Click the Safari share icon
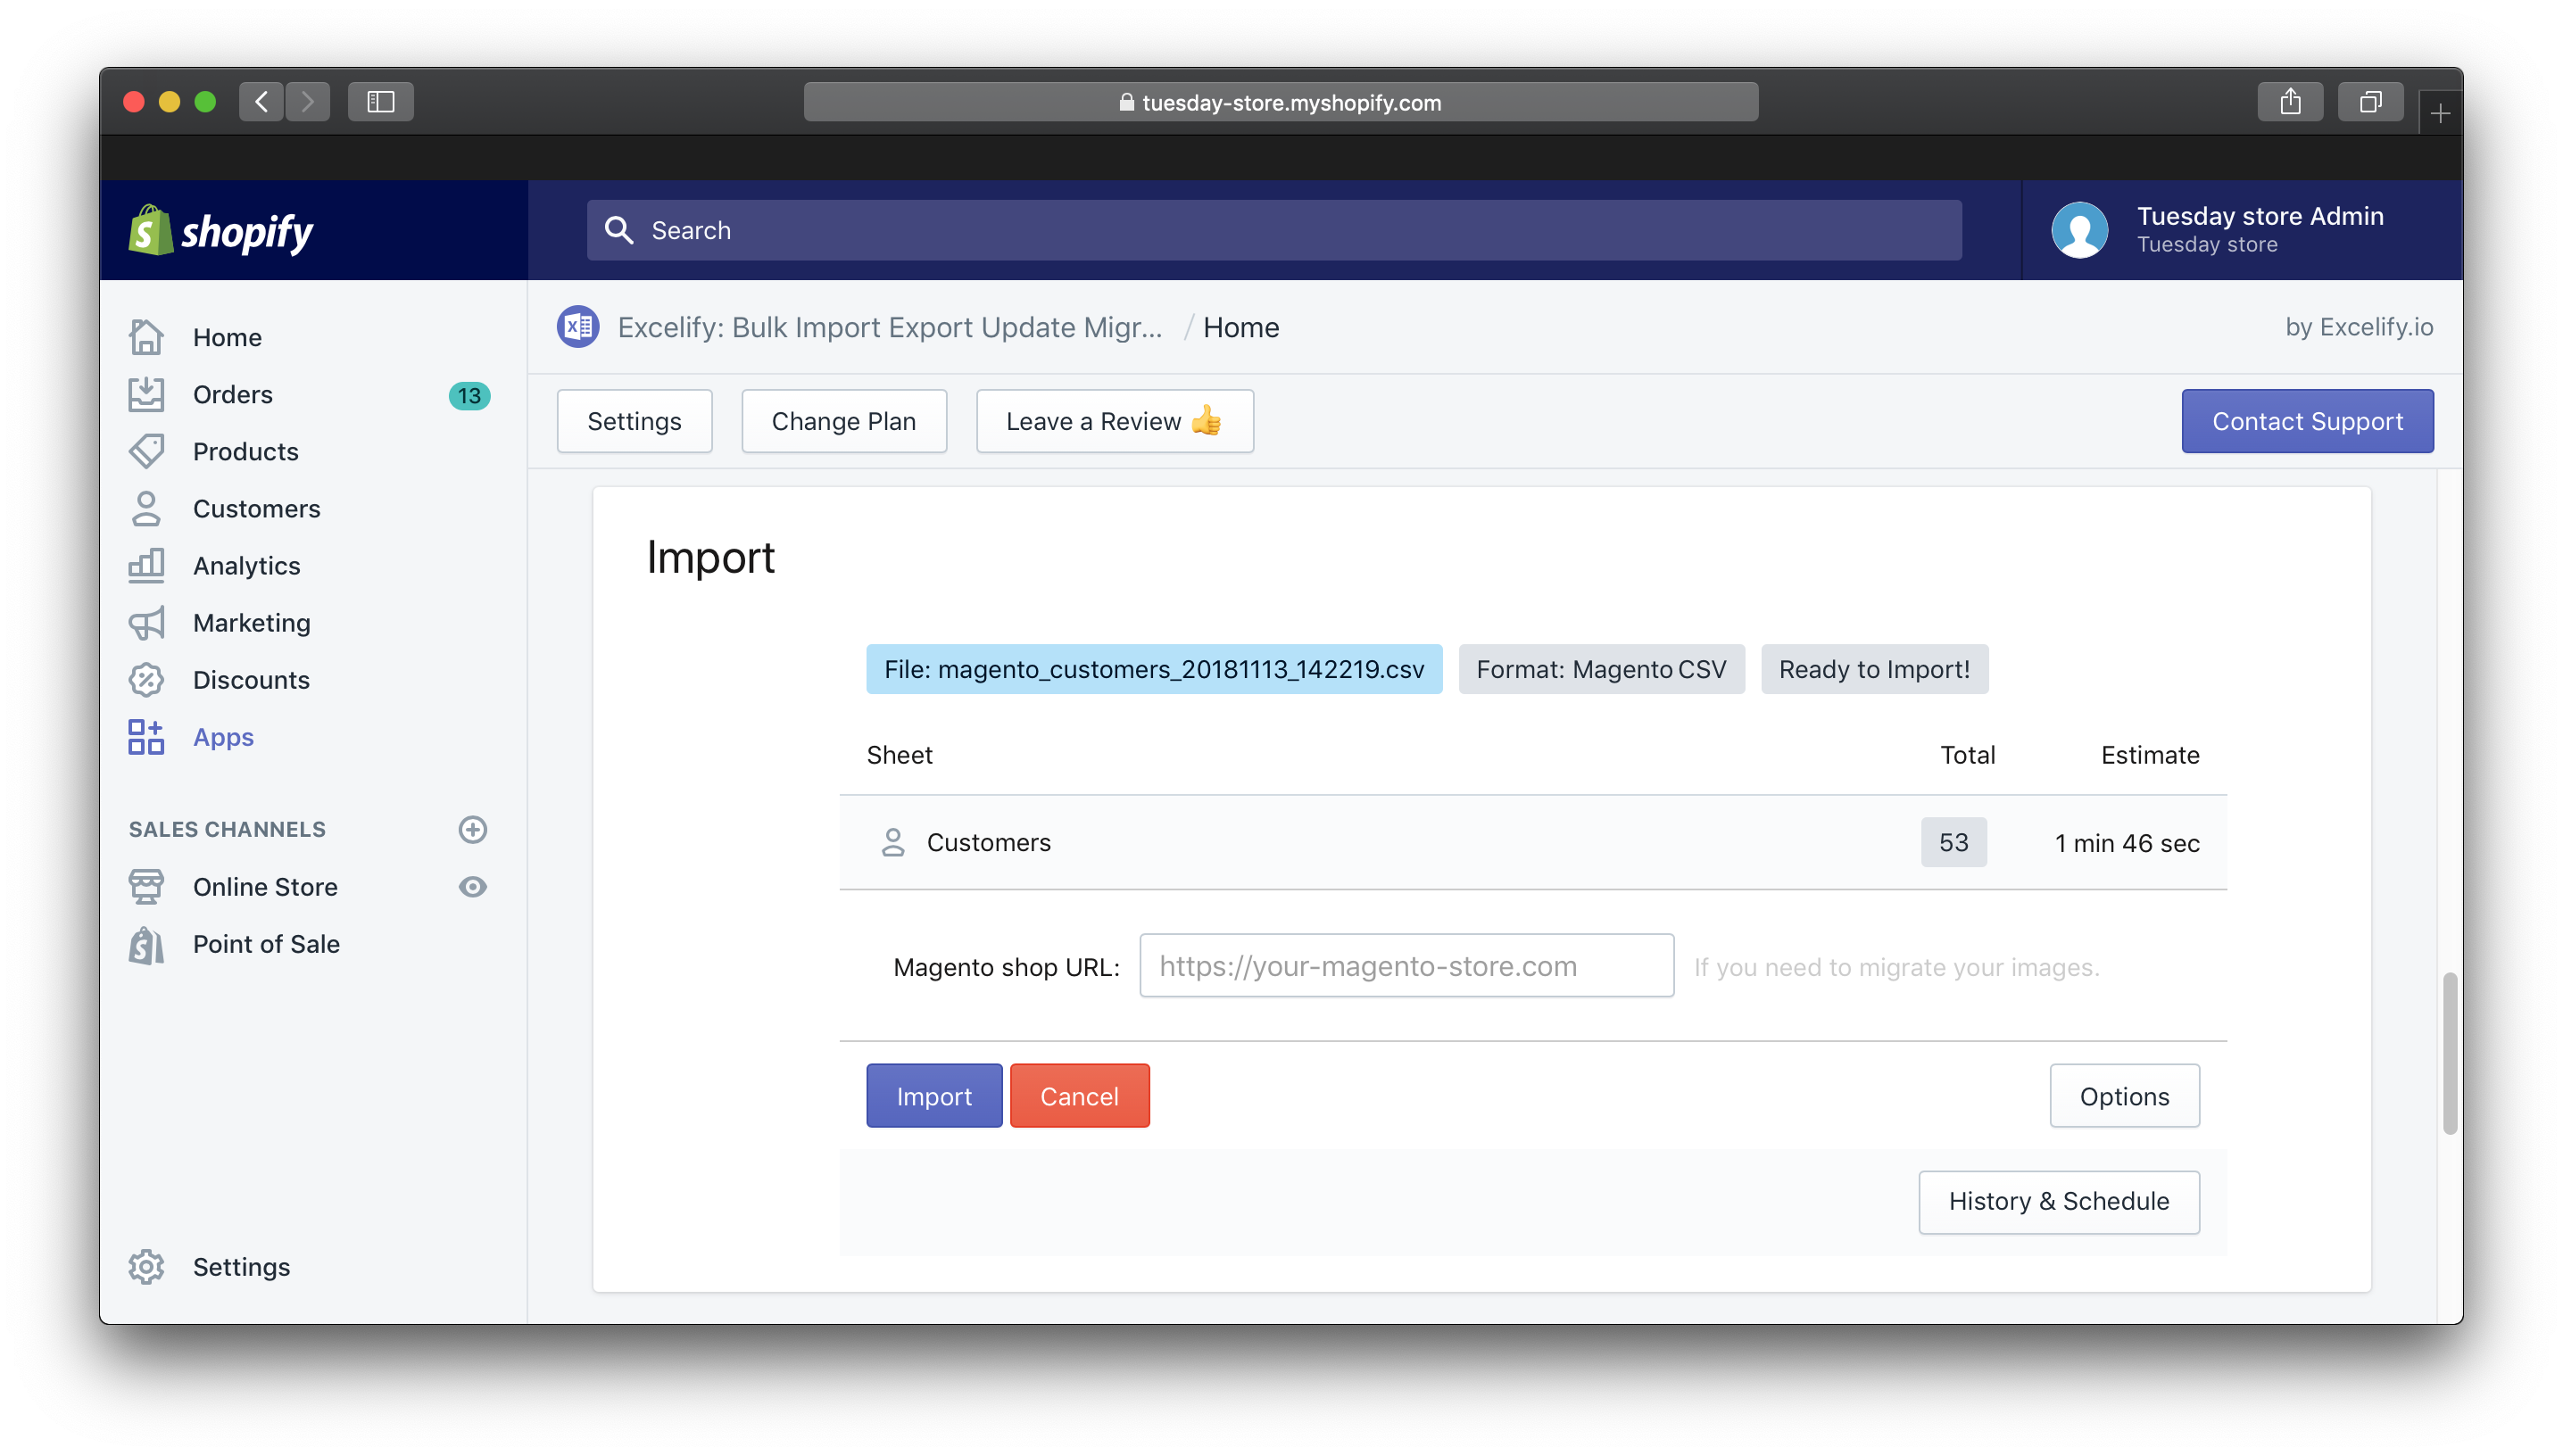This screenshot has height=1456, width=2563. pyautogui.click(x=2290, y=102)
